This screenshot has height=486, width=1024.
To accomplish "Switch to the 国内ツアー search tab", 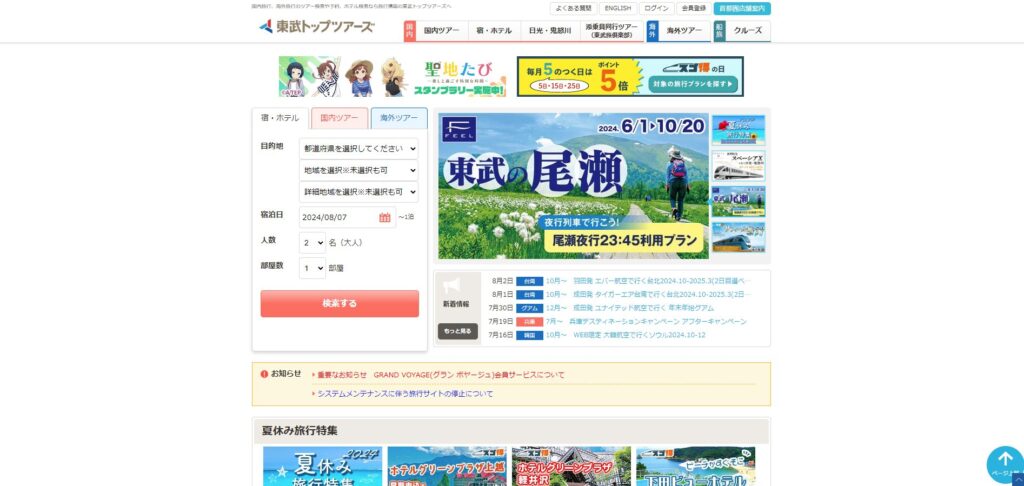I will (x=339, y=118).
